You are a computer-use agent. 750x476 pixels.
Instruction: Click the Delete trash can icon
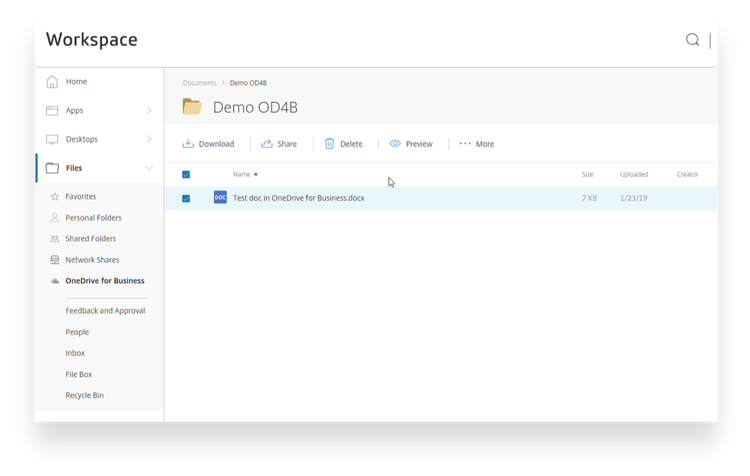click(329, 144)
